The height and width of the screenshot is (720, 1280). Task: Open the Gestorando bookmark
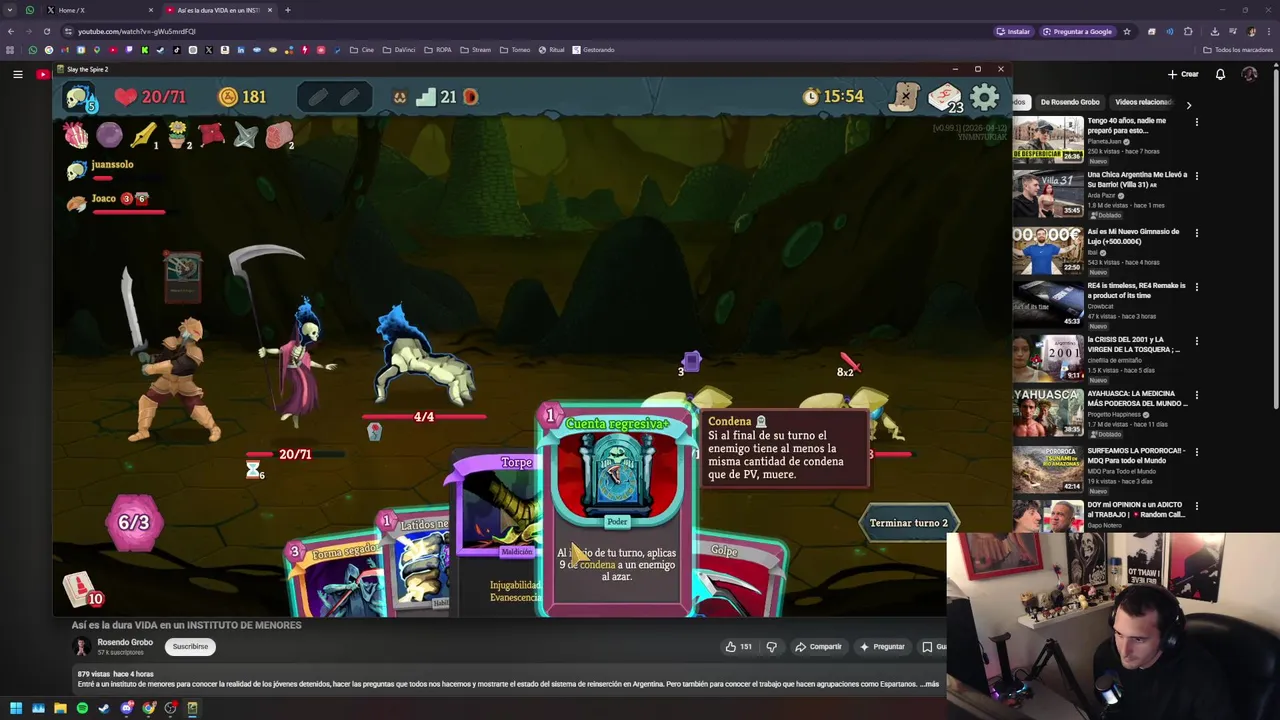594,50
